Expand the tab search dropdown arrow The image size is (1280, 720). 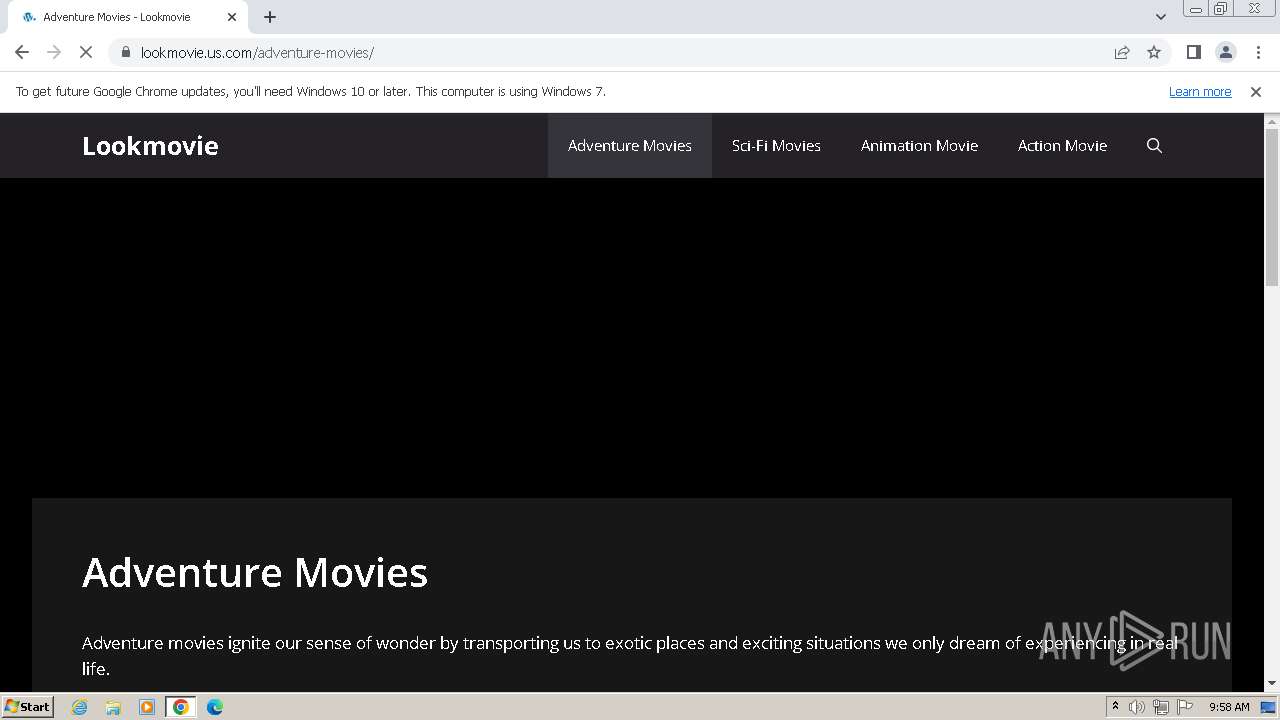1160,17
